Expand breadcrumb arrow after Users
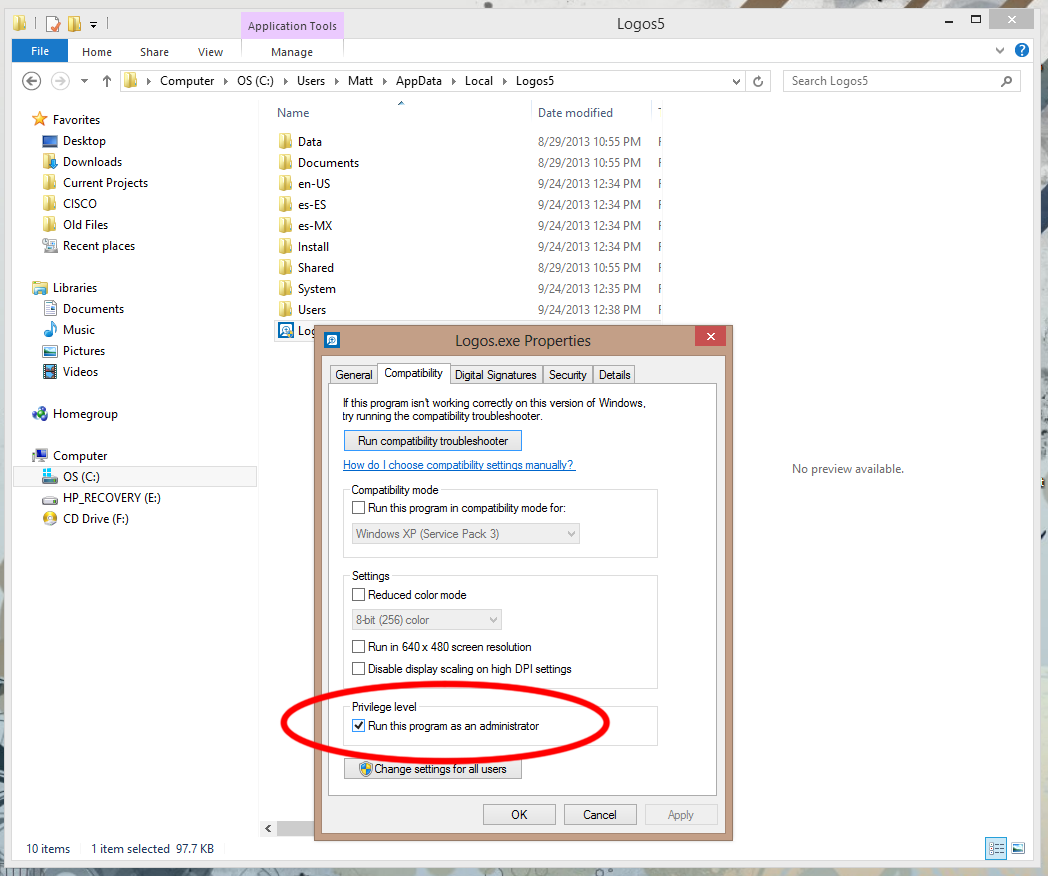1048x876 pixels. [337, 82]
